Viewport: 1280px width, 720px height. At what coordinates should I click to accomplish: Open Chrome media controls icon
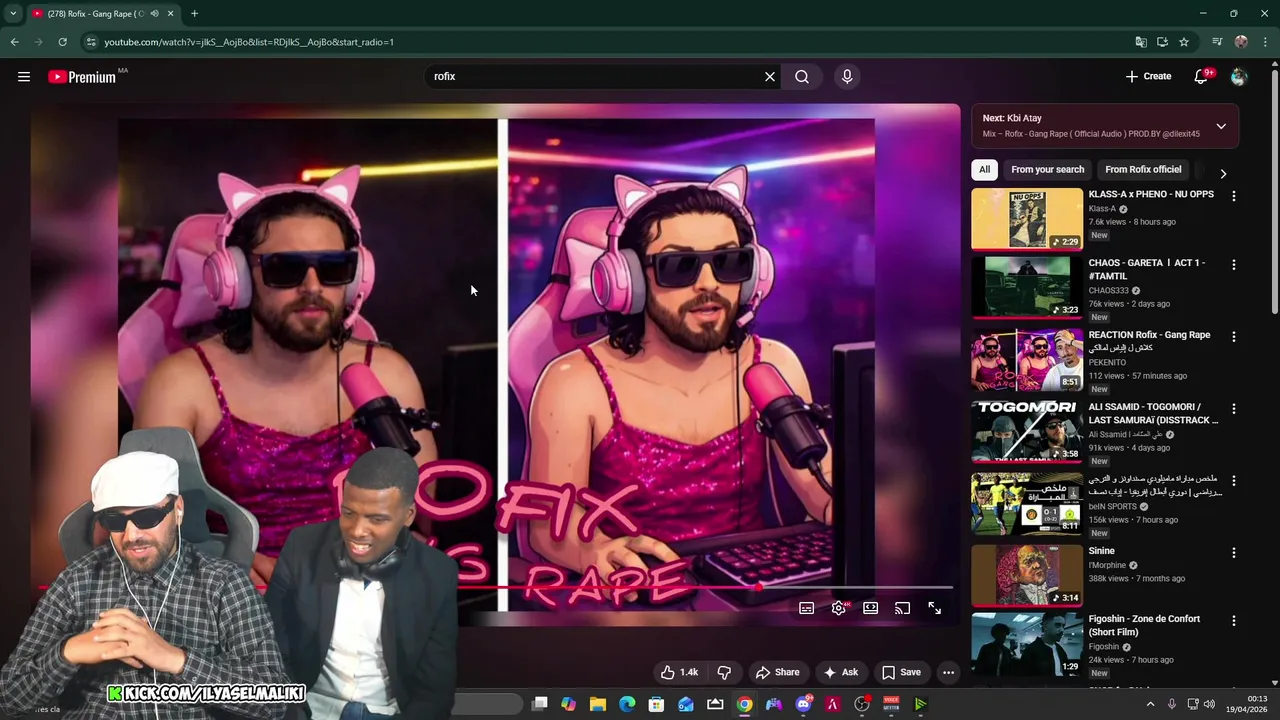pyautogui.click(x=1217, y=42)
